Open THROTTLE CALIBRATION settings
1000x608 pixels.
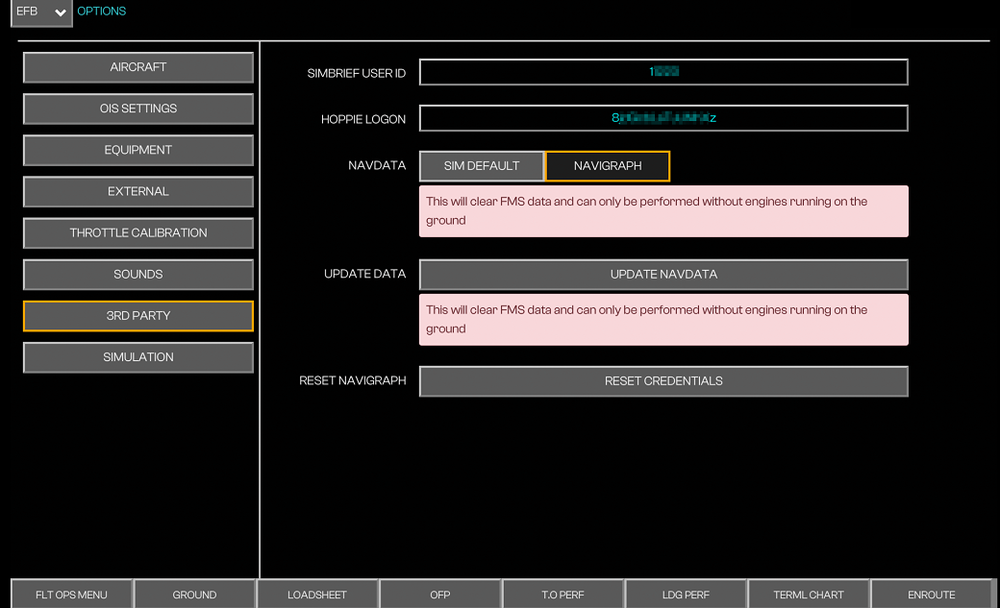(x=138, y=233)
